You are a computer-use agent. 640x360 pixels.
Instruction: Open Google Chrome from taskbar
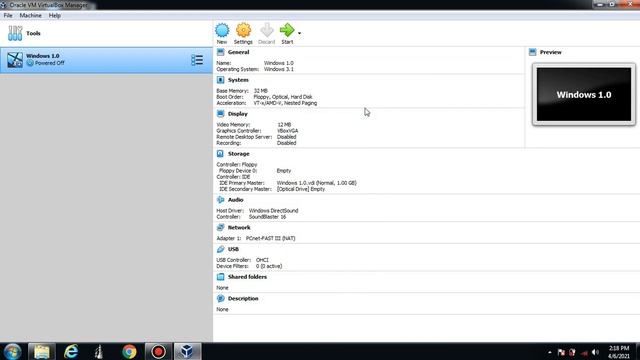tap(129, 351)
